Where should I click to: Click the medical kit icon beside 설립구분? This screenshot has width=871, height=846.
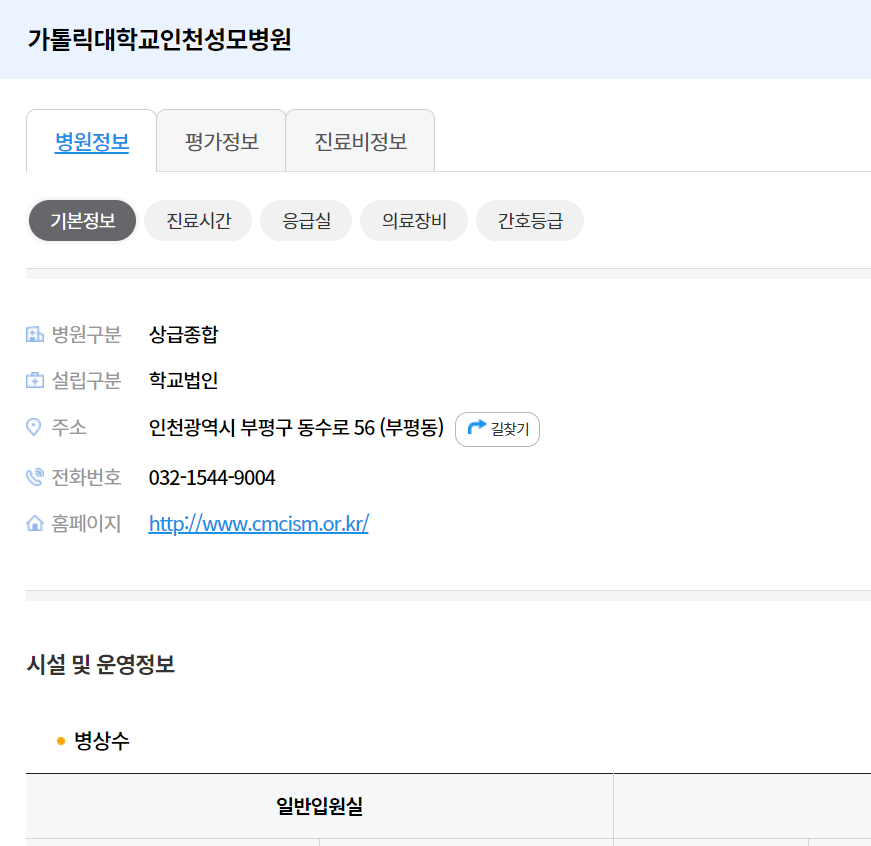click(34, 381)
